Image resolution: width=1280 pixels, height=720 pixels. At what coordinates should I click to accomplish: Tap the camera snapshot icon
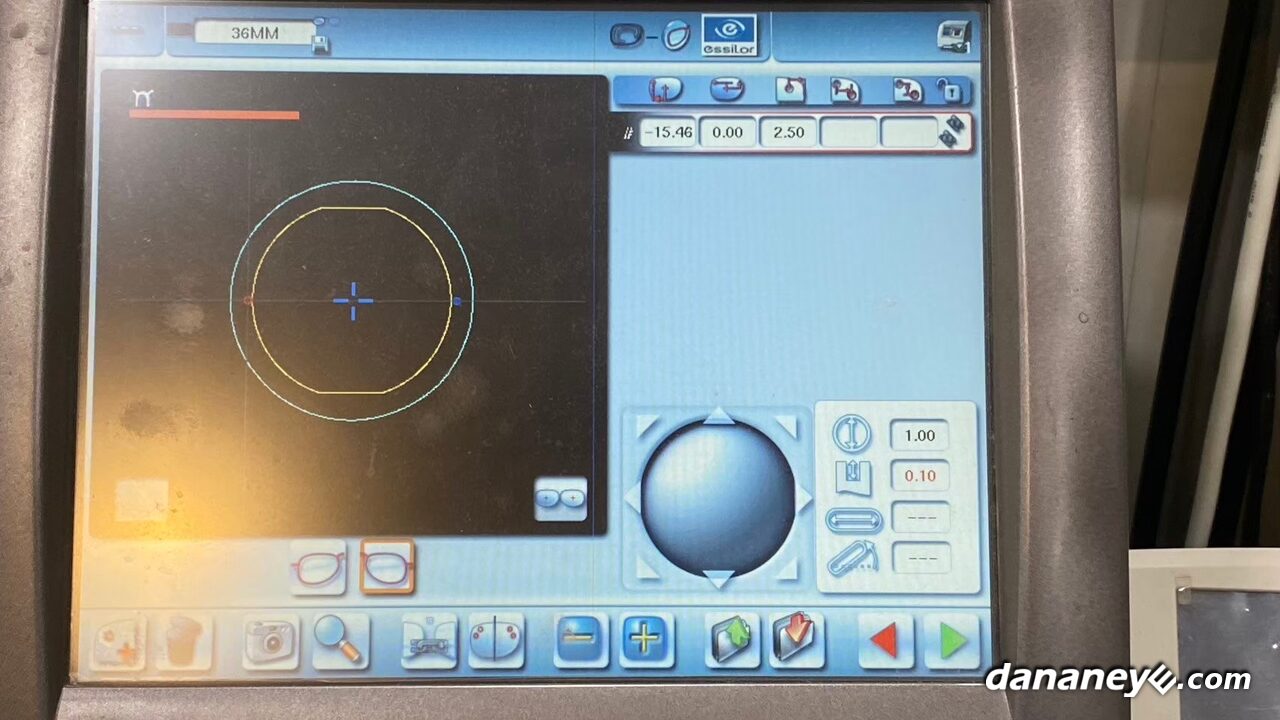click(x=270, y=641)
